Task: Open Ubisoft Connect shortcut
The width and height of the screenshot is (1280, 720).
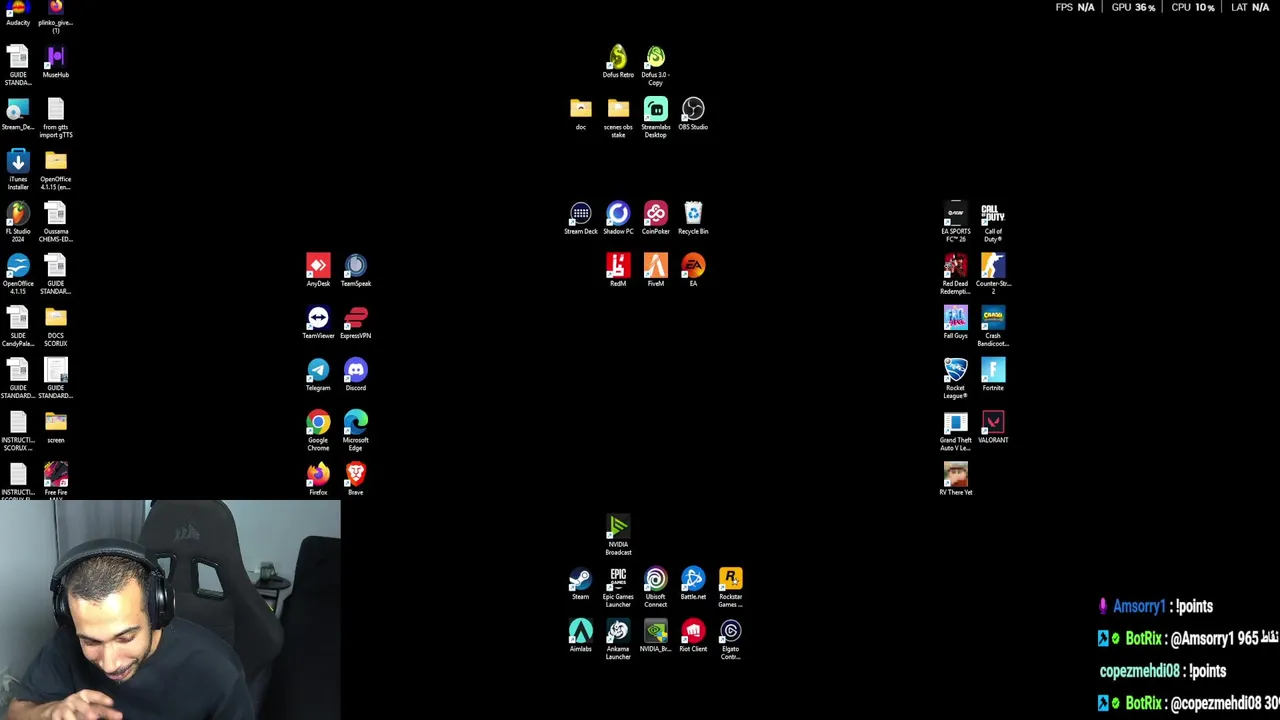Action: pos(656,588)
